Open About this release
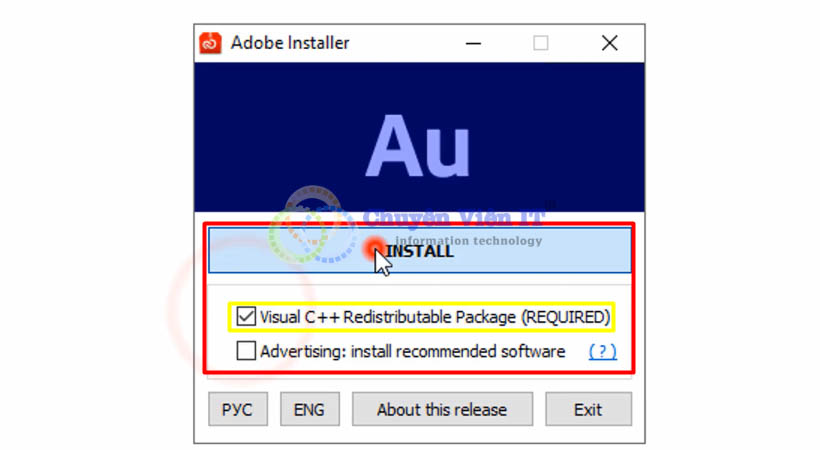The height and width of the screenshot is (450, 820). 442,409
